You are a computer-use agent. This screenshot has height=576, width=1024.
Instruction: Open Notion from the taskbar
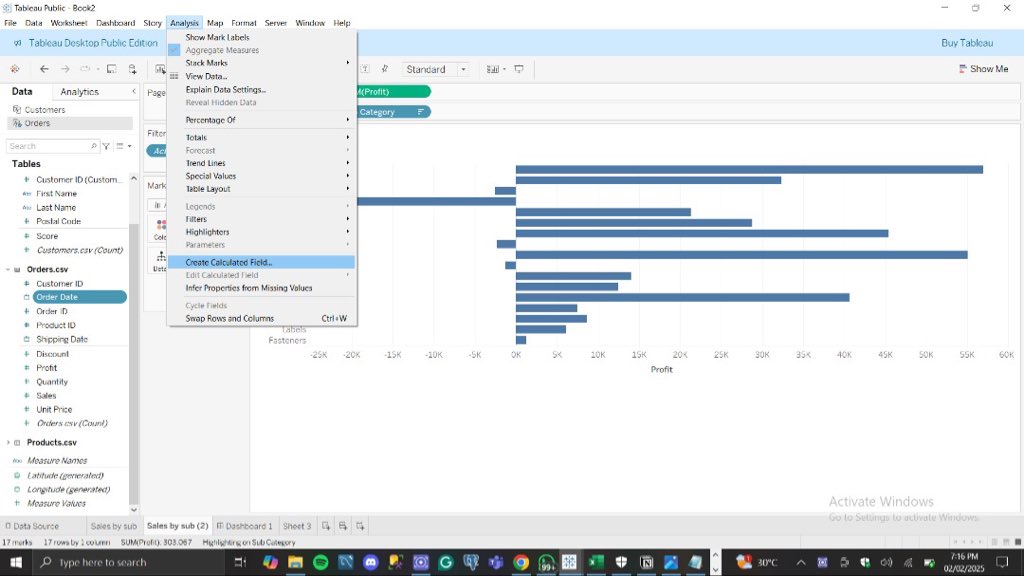(x=646, y=562)
